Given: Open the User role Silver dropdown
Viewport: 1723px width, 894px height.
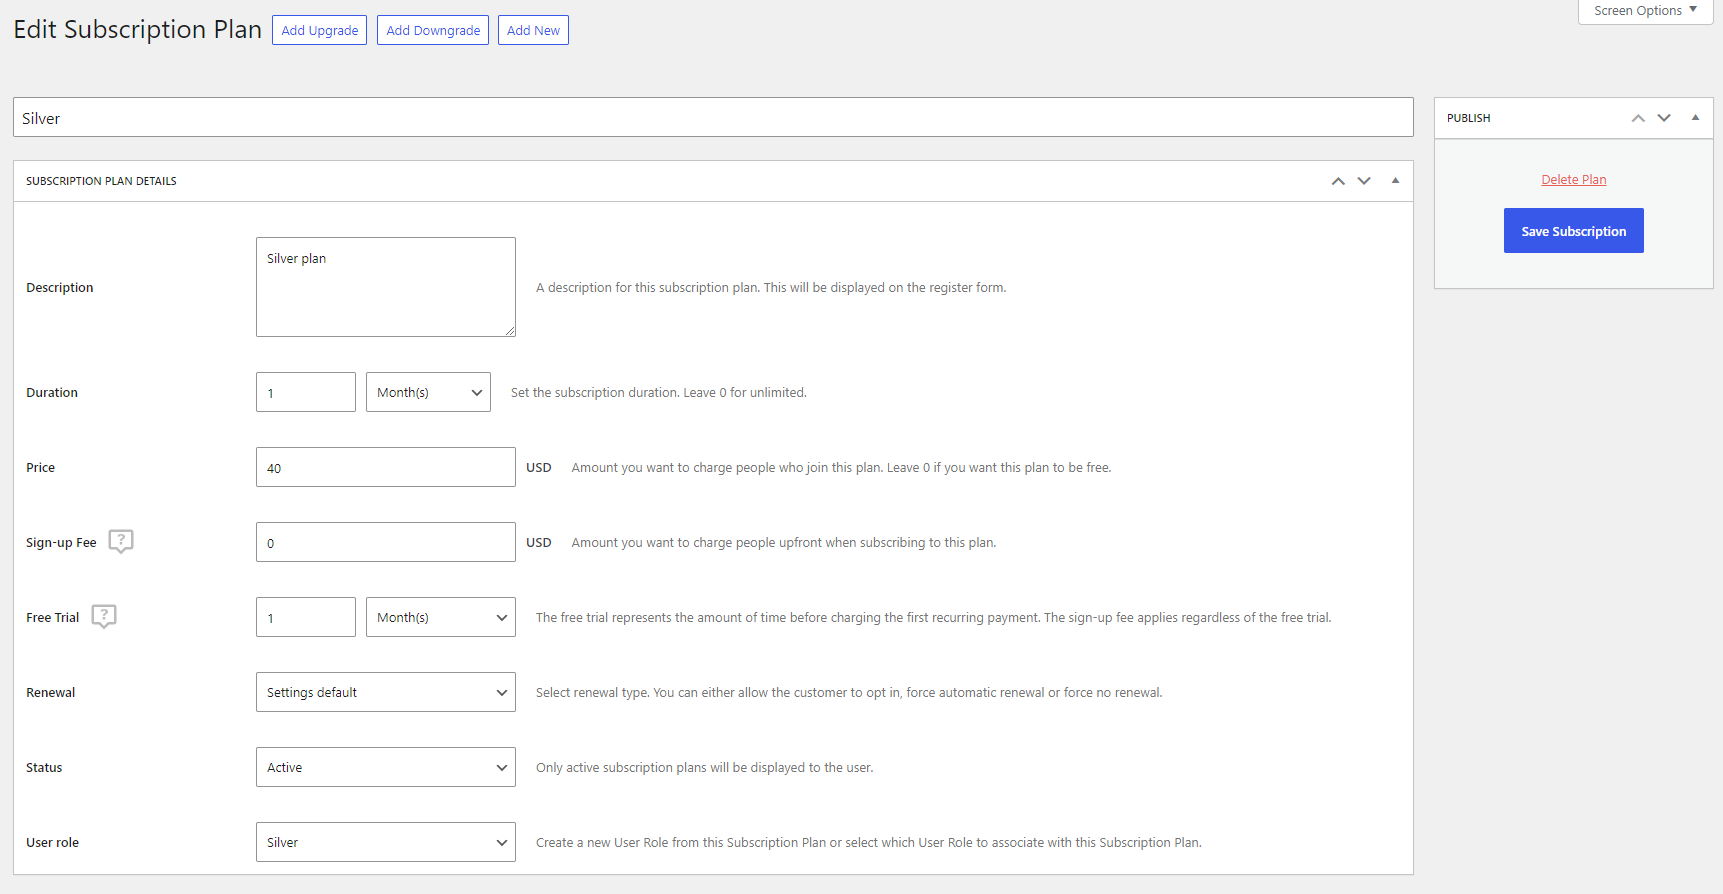Looking at the screenshot, I should click(386, 842).
